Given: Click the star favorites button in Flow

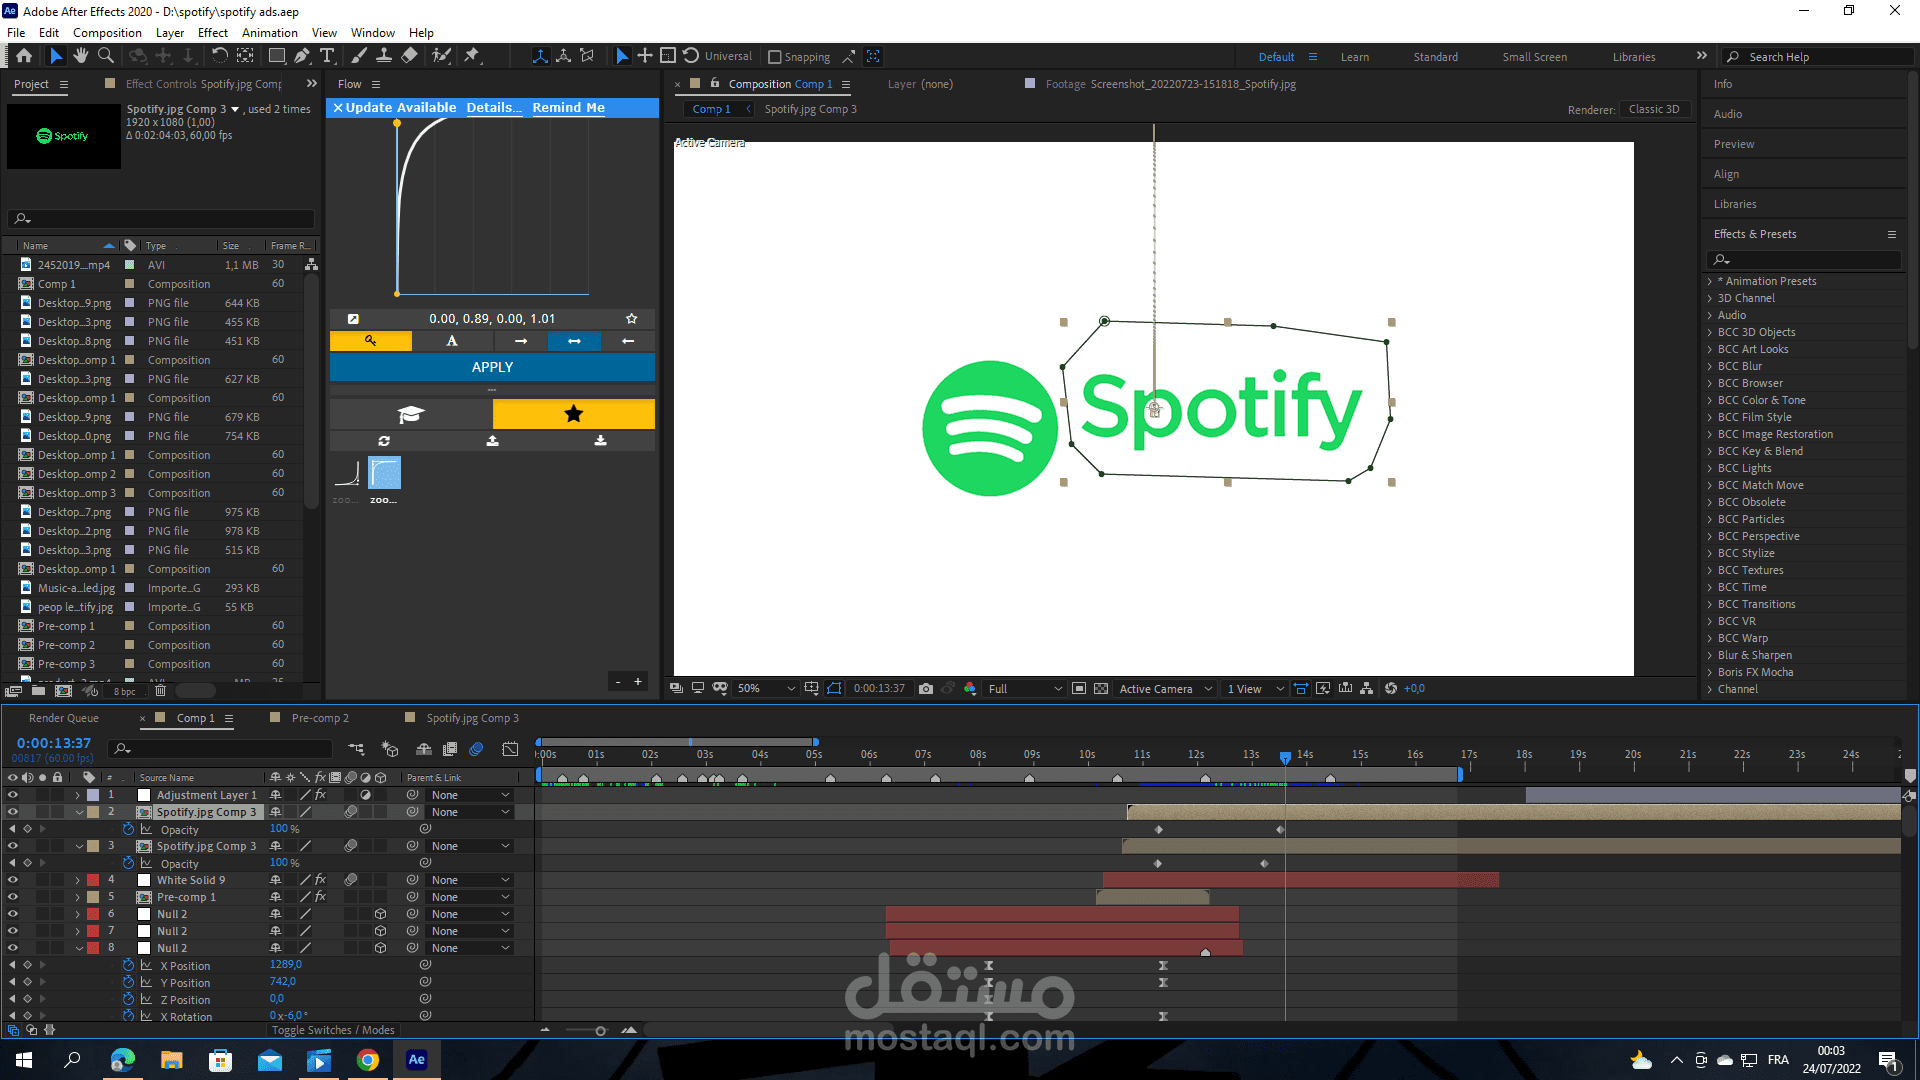Looking at the screenshot, I should click(x=573, y=414).
